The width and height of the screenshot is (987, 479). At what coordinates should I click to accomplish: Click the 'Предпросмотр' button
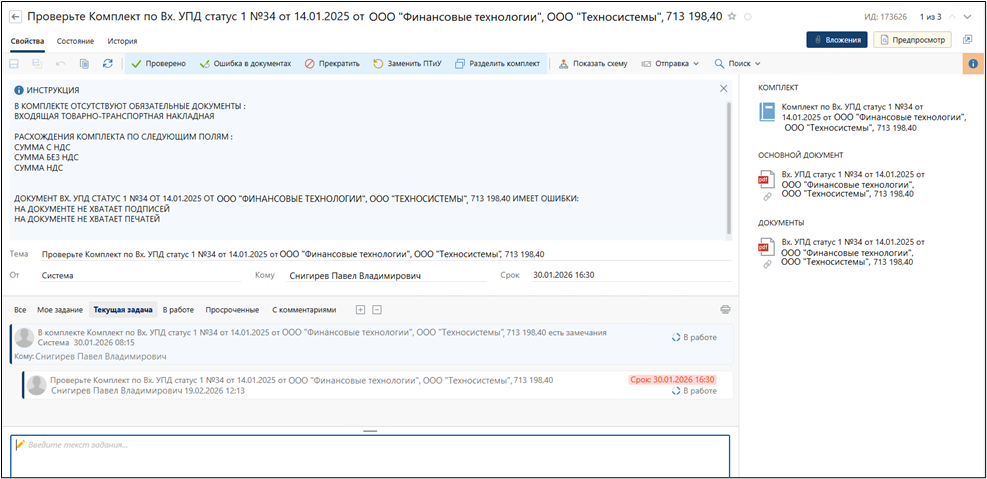click(911, 40)
